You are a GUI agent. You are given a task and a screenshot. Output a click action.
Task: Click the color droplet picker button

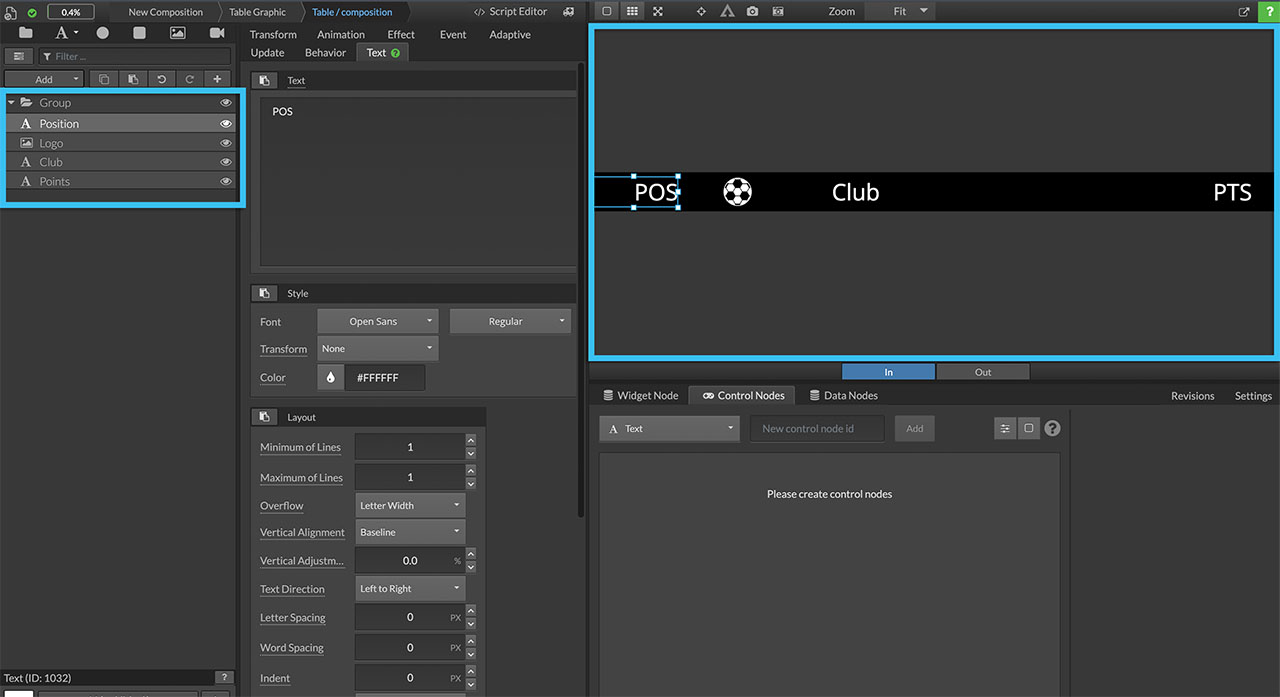pyautogui.click(x=330, y=377)
